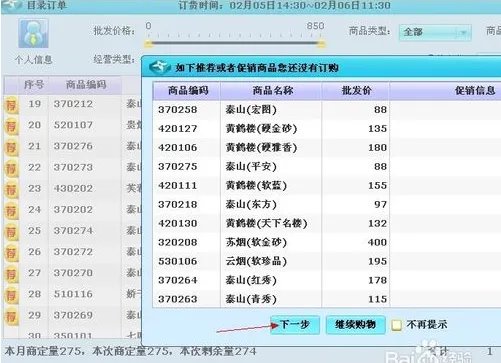501x363 pixels.
Task: Select the 云烟(软珍品) row
Action: click(x=327, y=261)
